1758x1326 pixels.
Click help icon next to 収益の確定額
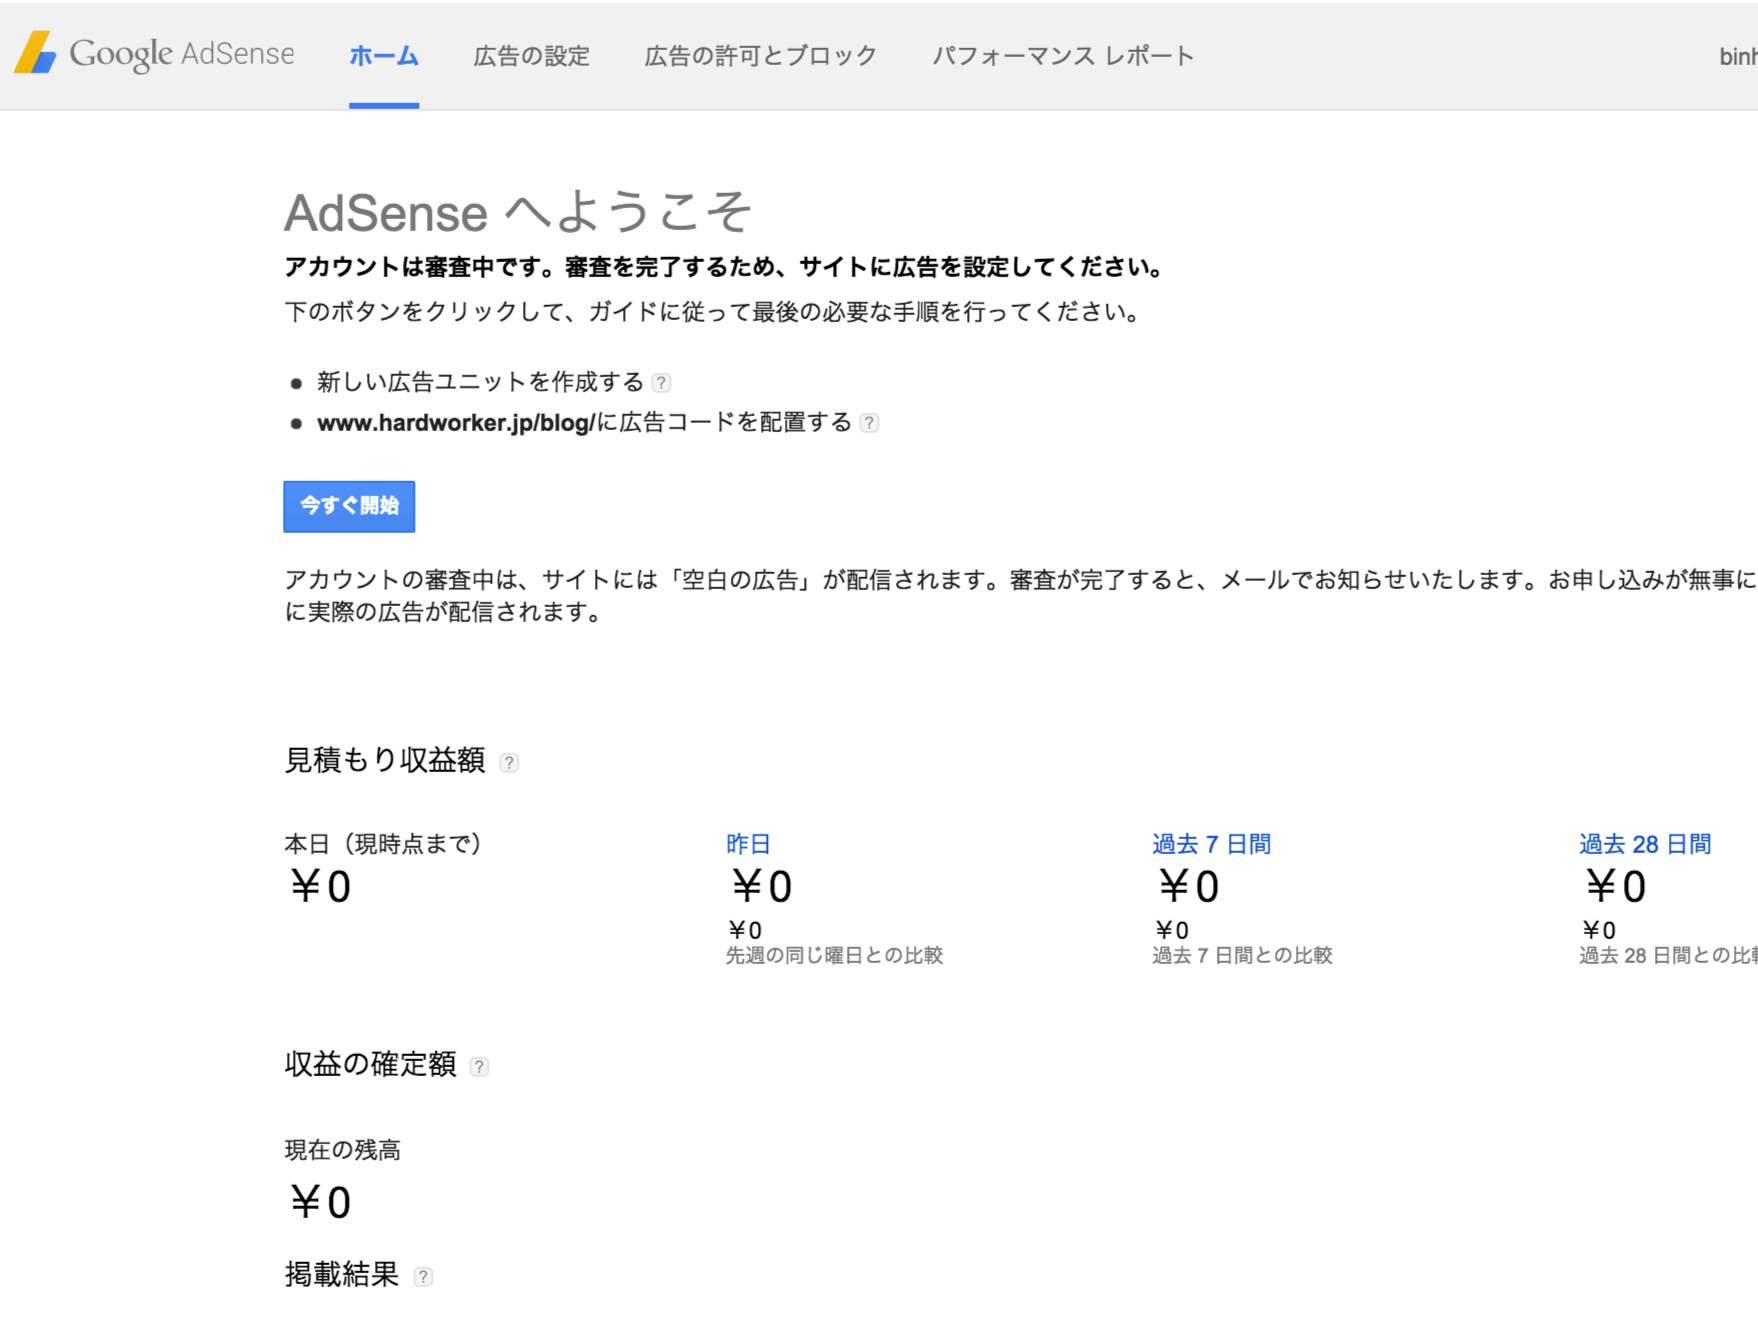tap(480, 1067)
